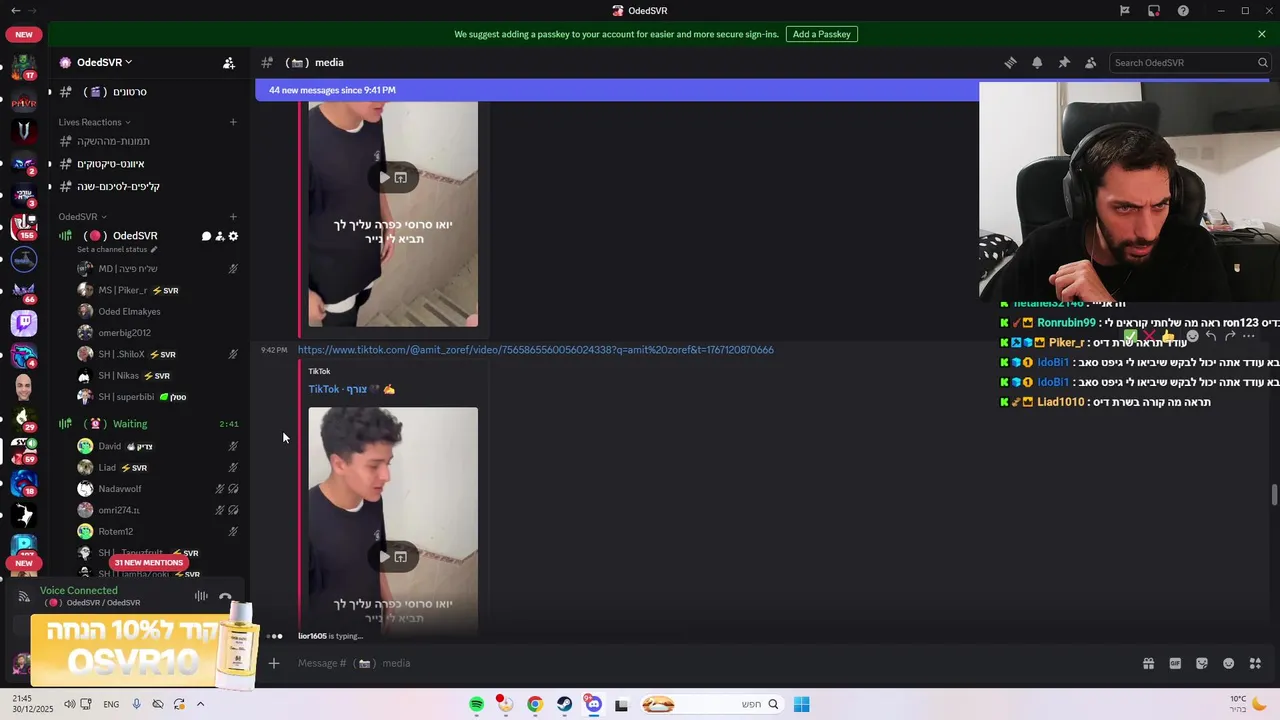
Task: Join the Waiting voice channel
Action: coord(146,424)
